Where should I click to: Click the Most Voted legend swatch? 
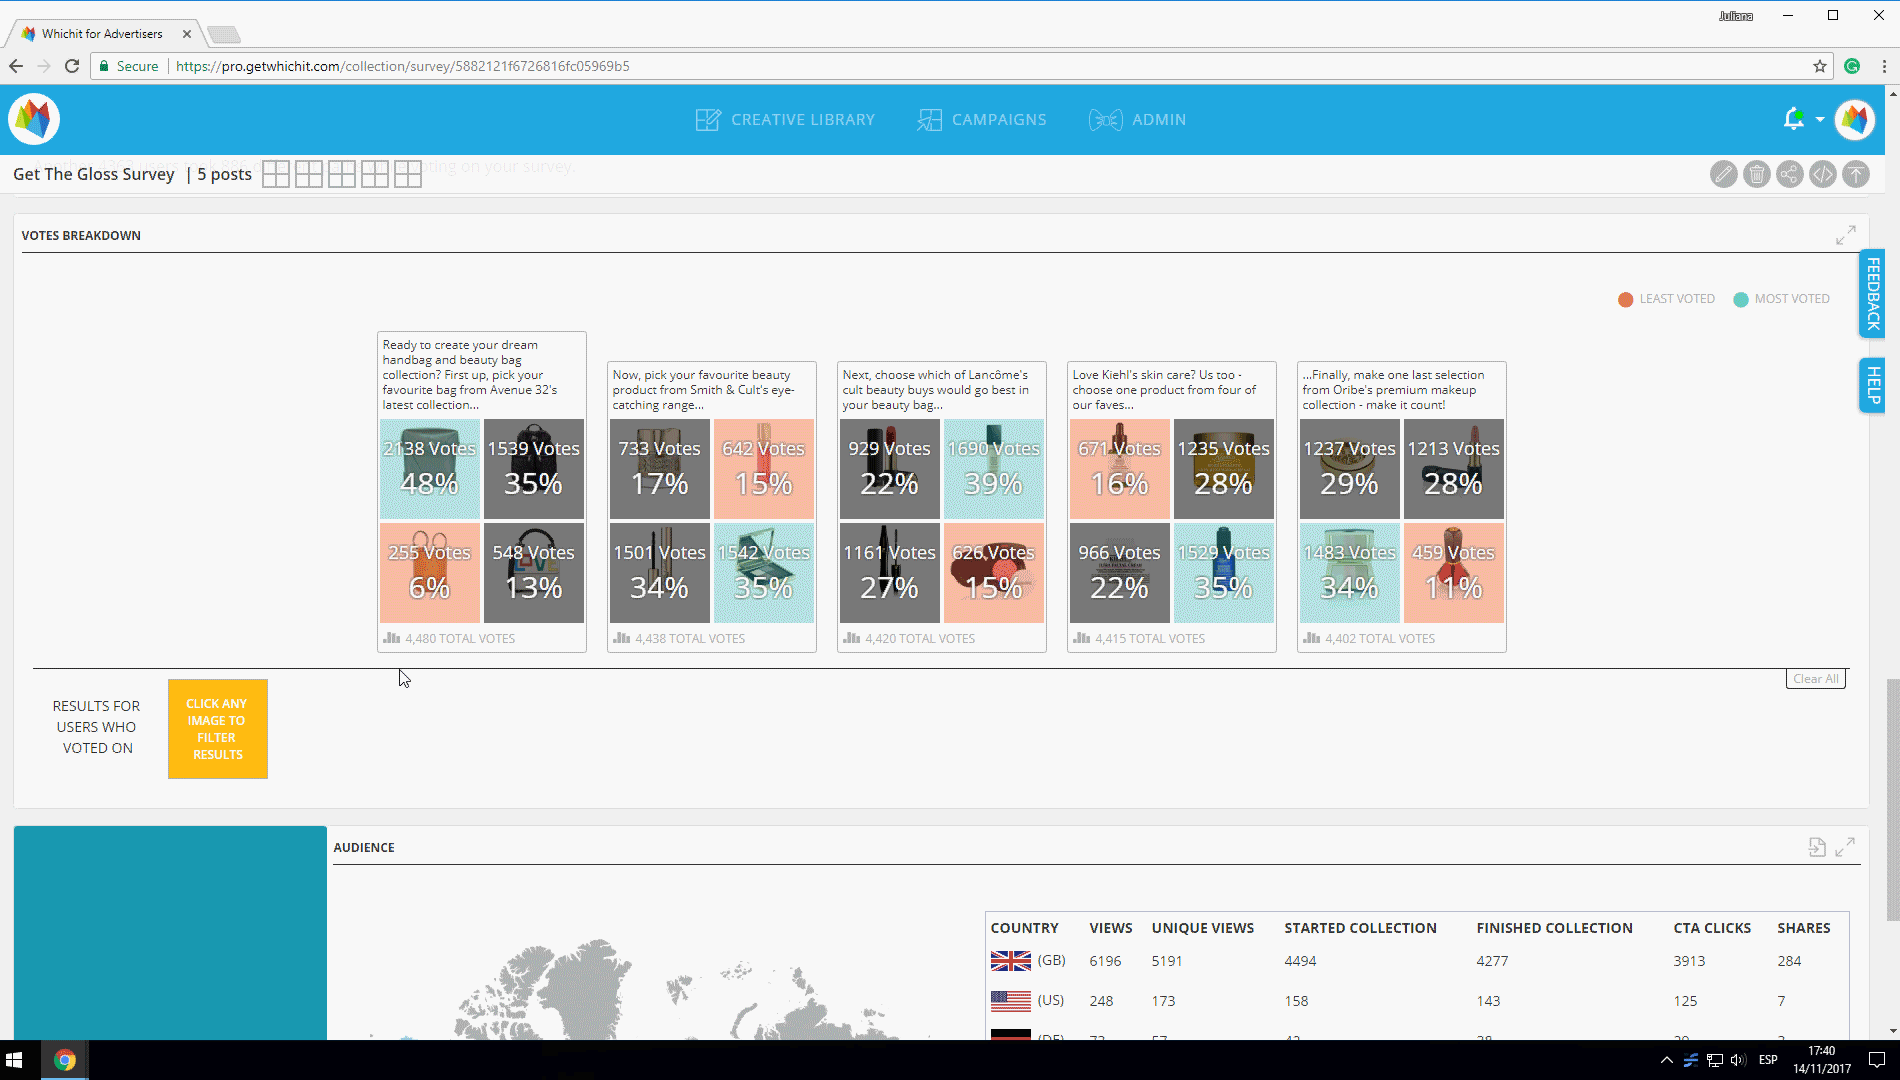click(1741, 299)
